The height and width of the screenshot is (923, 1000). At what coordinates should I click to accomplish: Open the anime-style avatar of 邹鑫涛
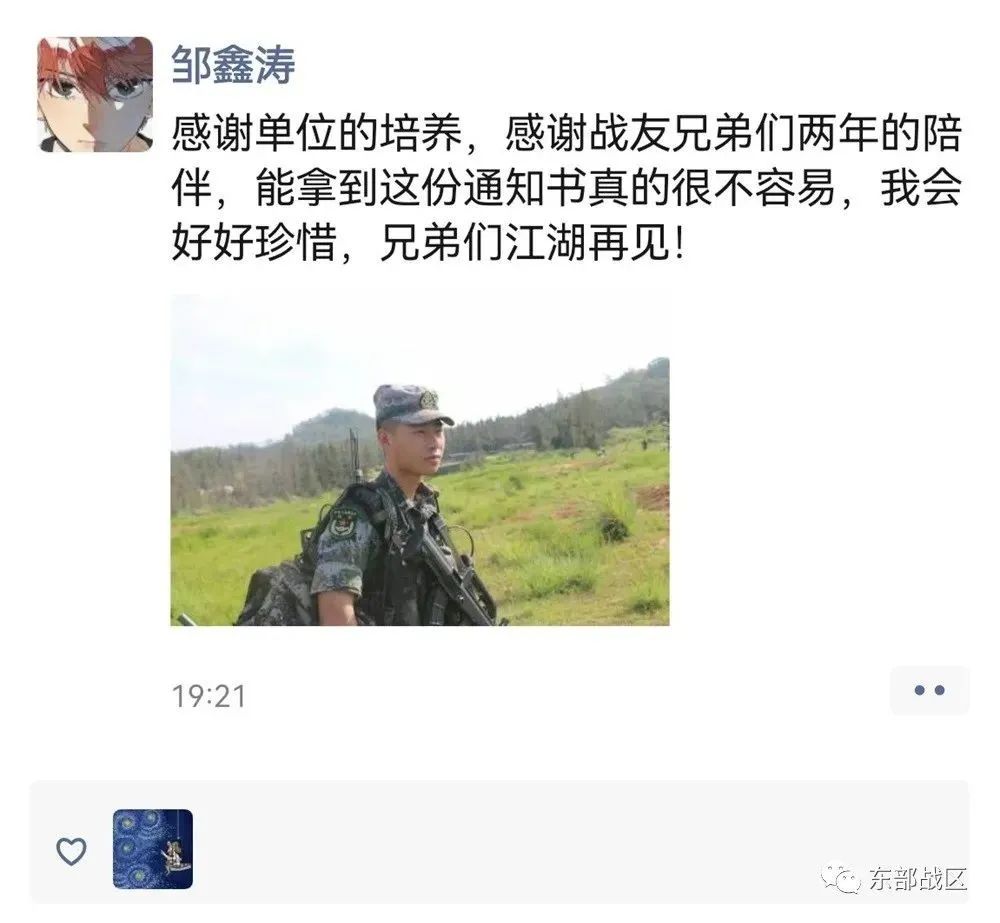coord(96,94)
